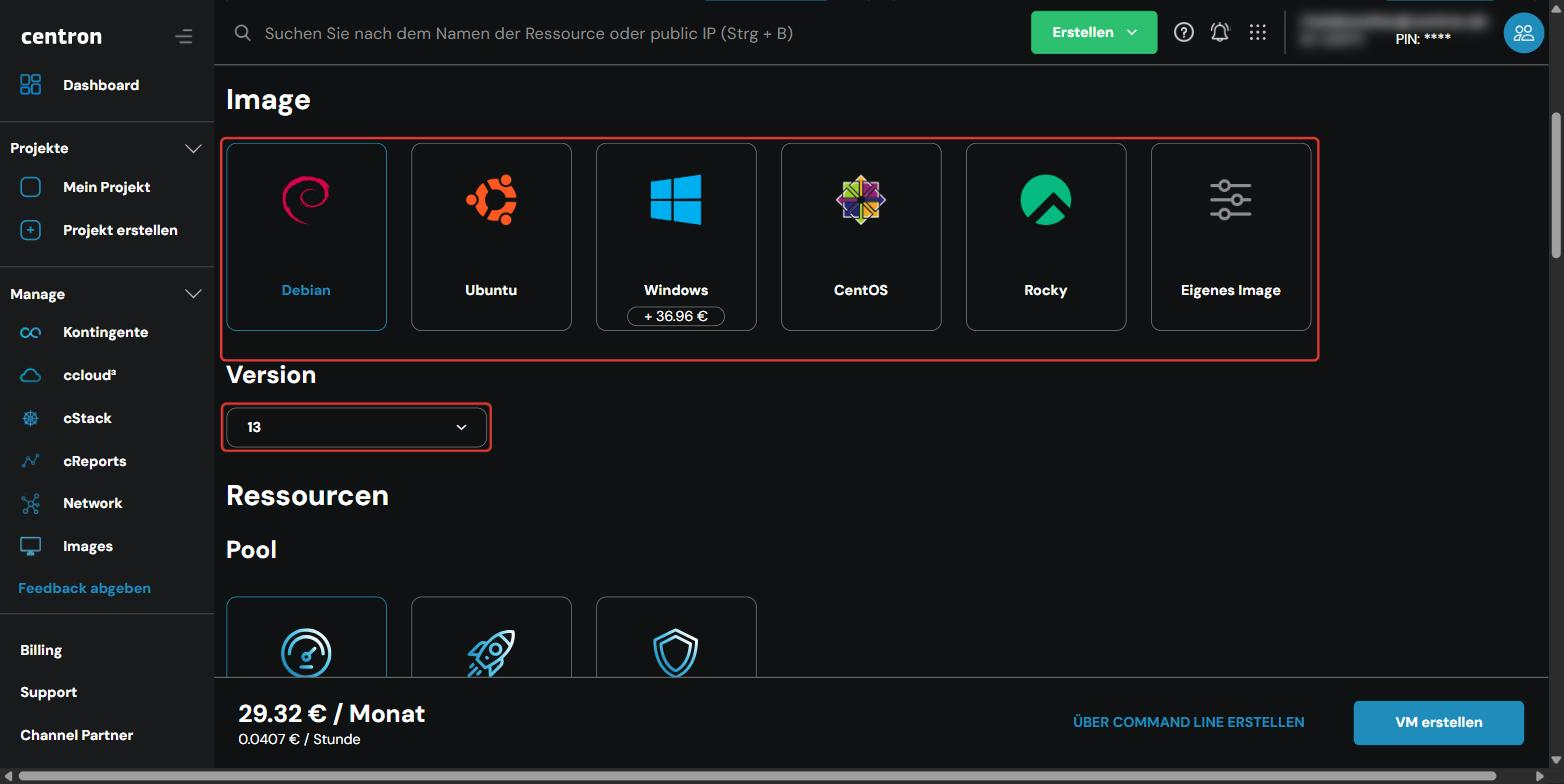Open Projekt erstellen in sidebar
The width and height of the screenshot is (1564, 784).
tap(120, 230)
